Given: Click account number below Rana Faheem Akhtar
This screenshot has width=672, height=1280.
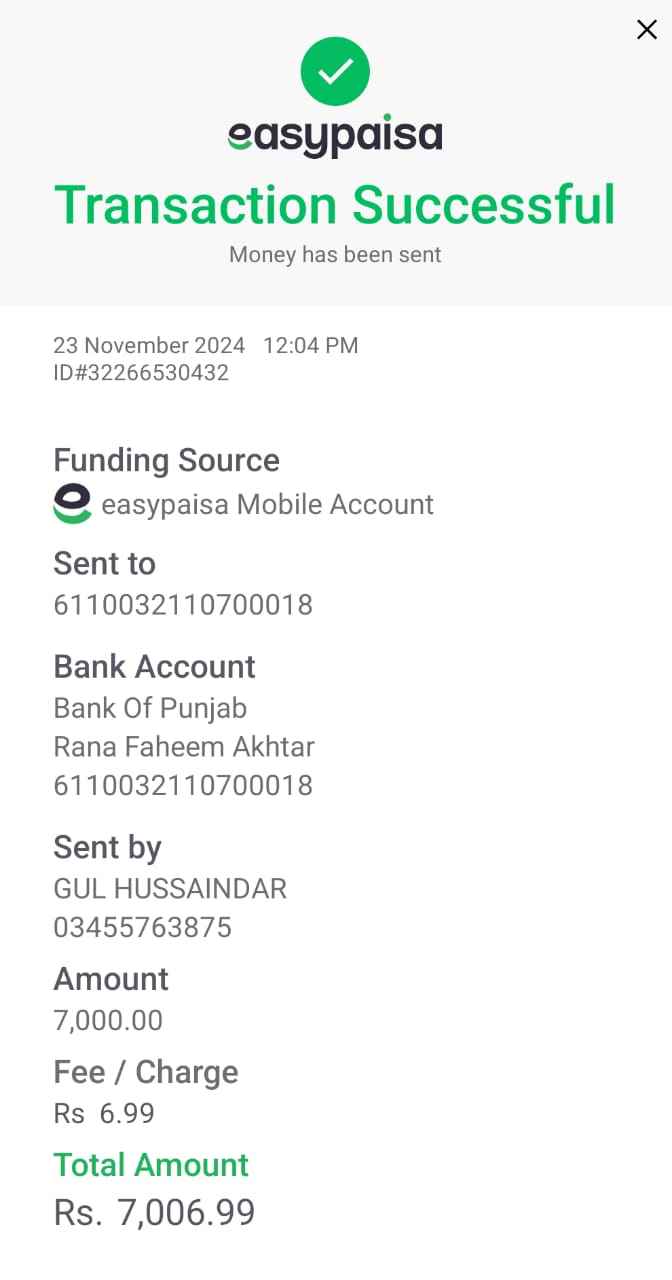Looking at the screenshot, I should 183,786.
